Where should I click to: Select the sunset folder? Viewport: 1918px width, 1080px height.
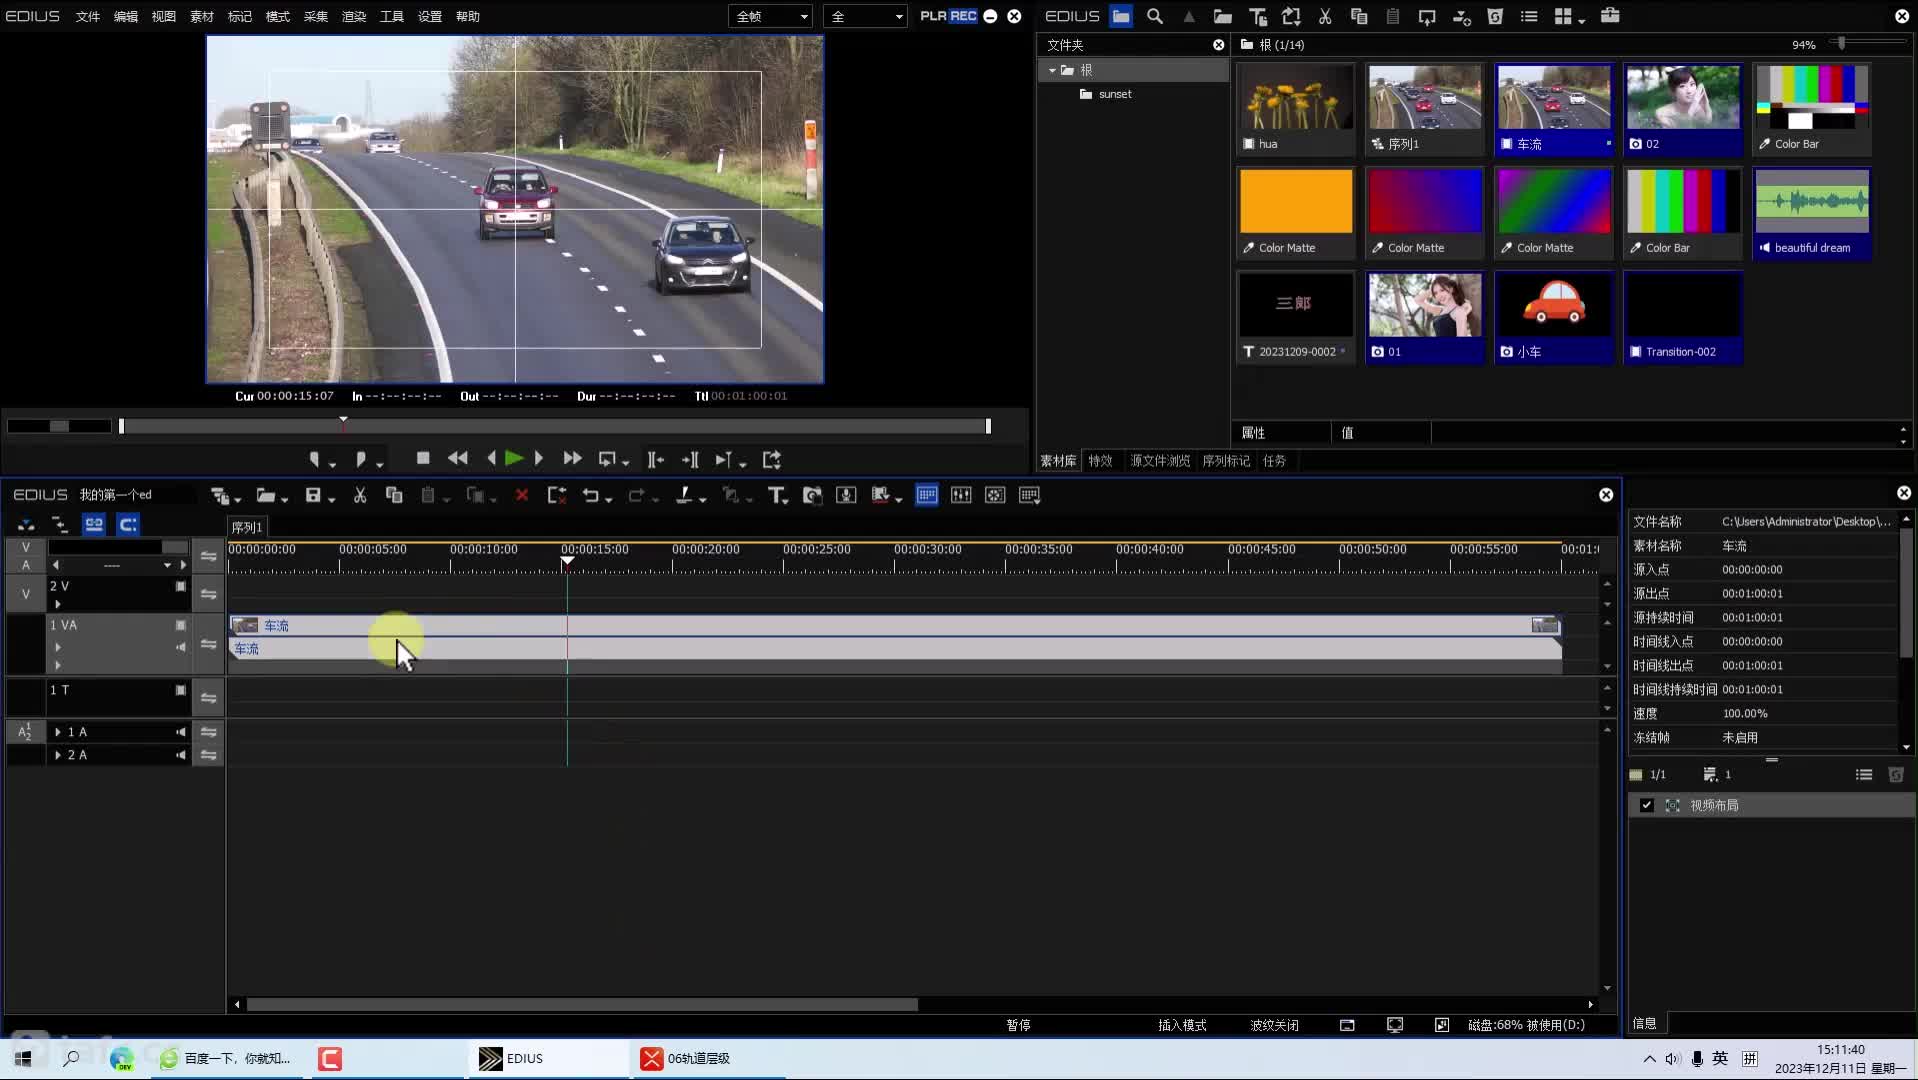click(x=1115, y=94)
